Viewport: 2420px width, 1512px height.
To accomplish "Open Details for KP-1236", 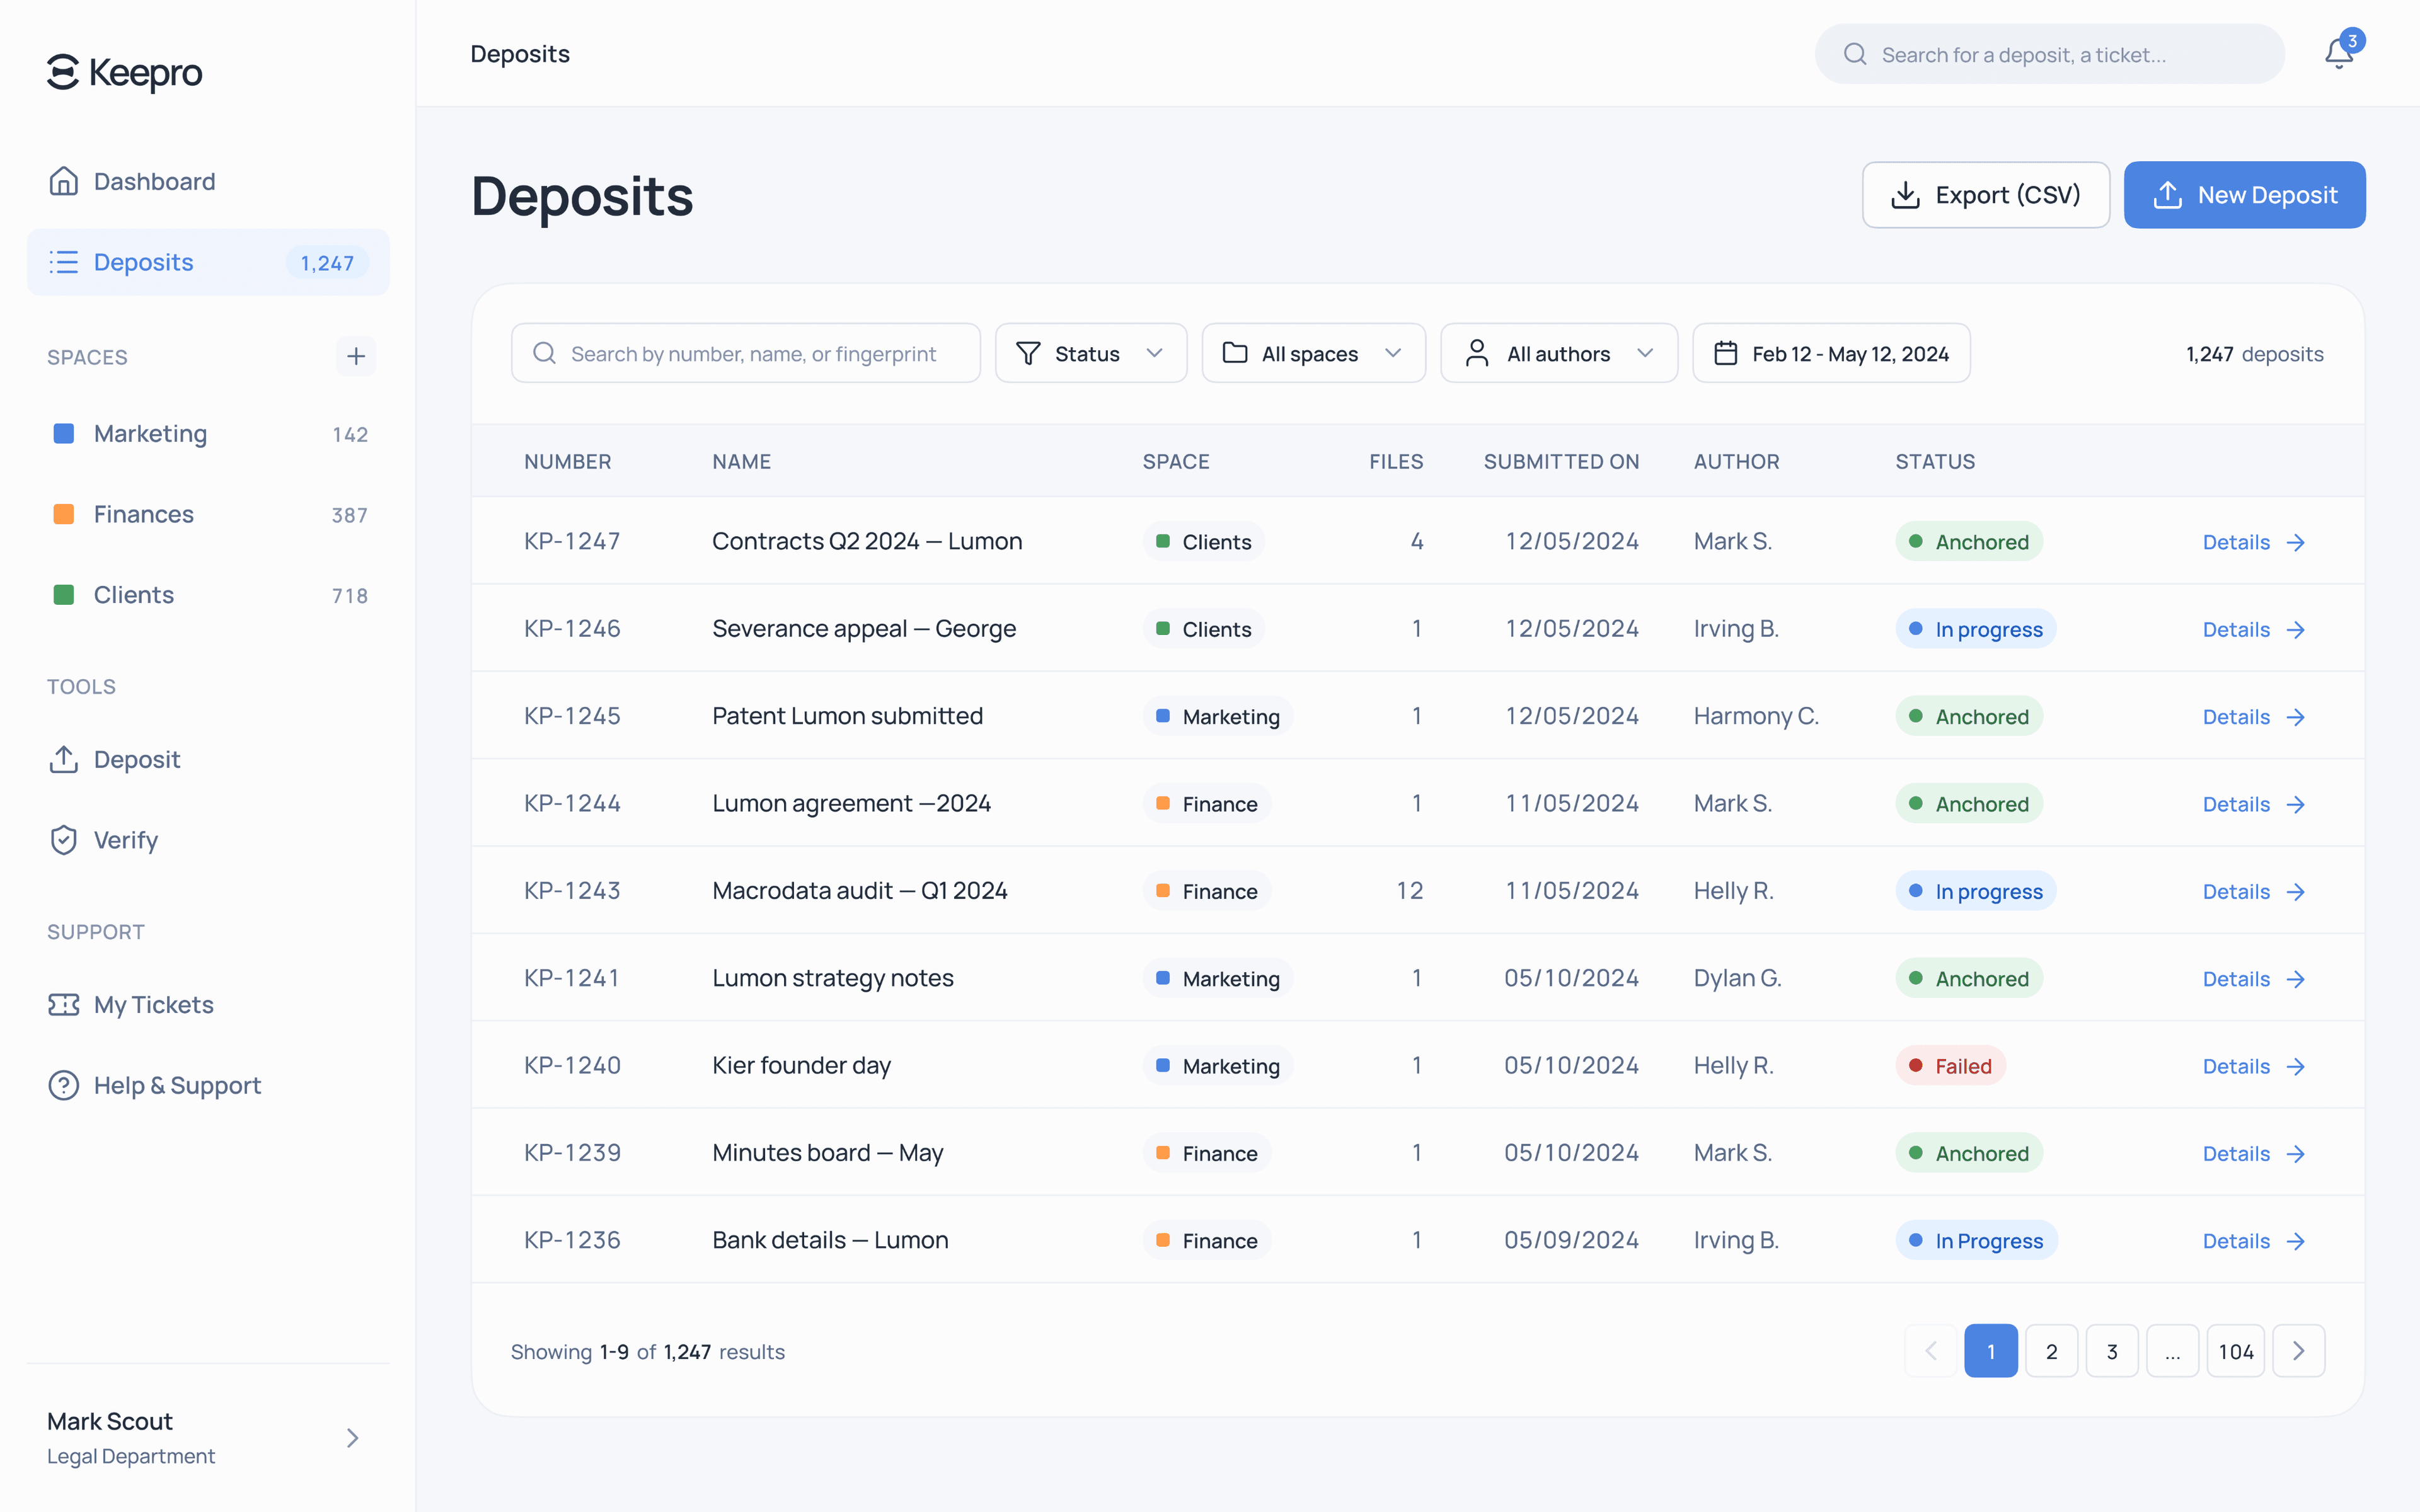I will (x=2254, y=1241).
